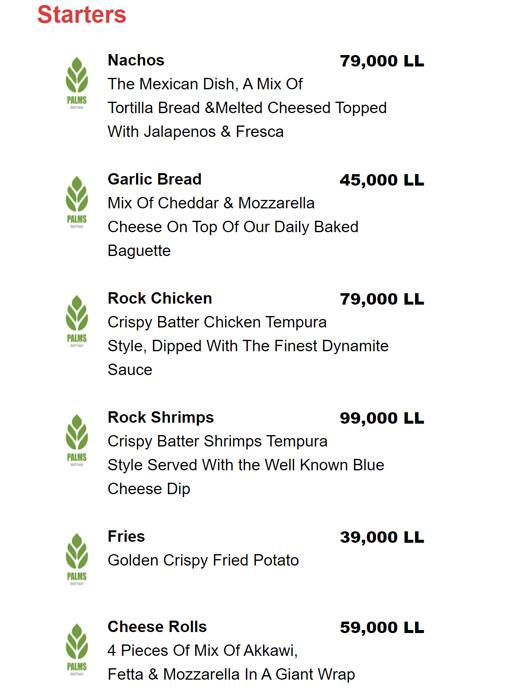Open the Nachos menu item title
This screenshot has width=508, height=700.
click(x=136, y=60)
